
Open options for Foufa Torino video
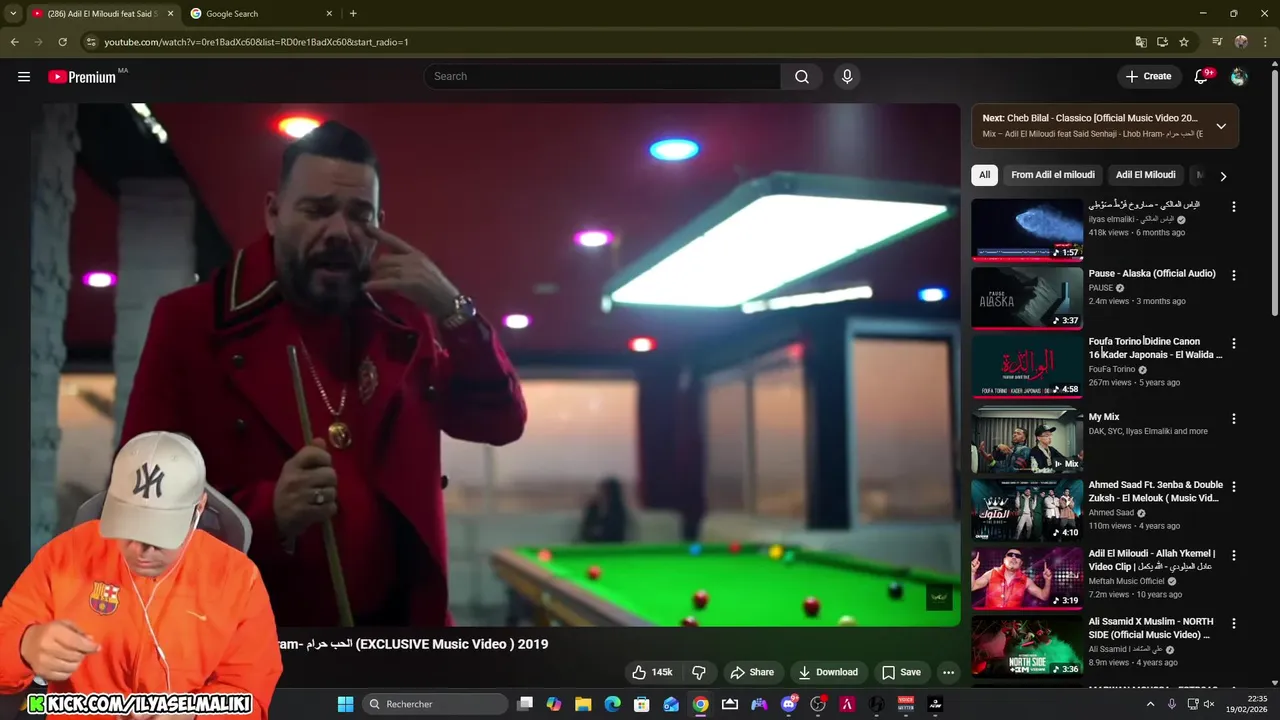pyautogui.click(x=1234, y=343)
